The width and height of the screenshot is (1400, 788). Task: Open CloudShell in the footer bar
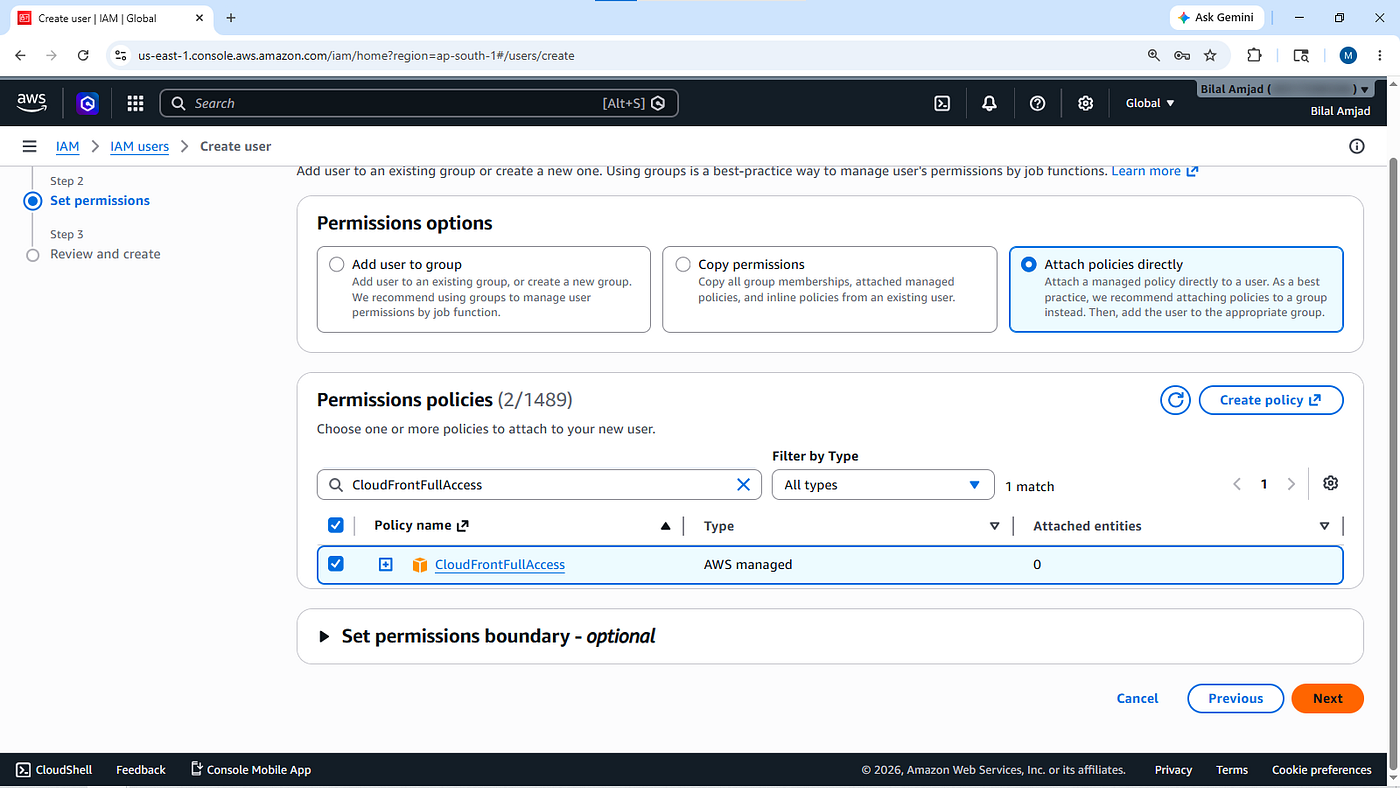coord(55,770)
